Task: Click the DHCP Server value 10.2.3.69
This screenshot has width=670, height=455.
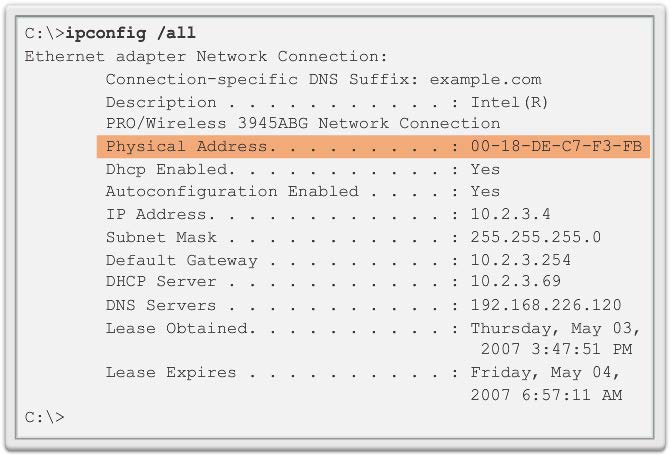Action: click(515, 282)
